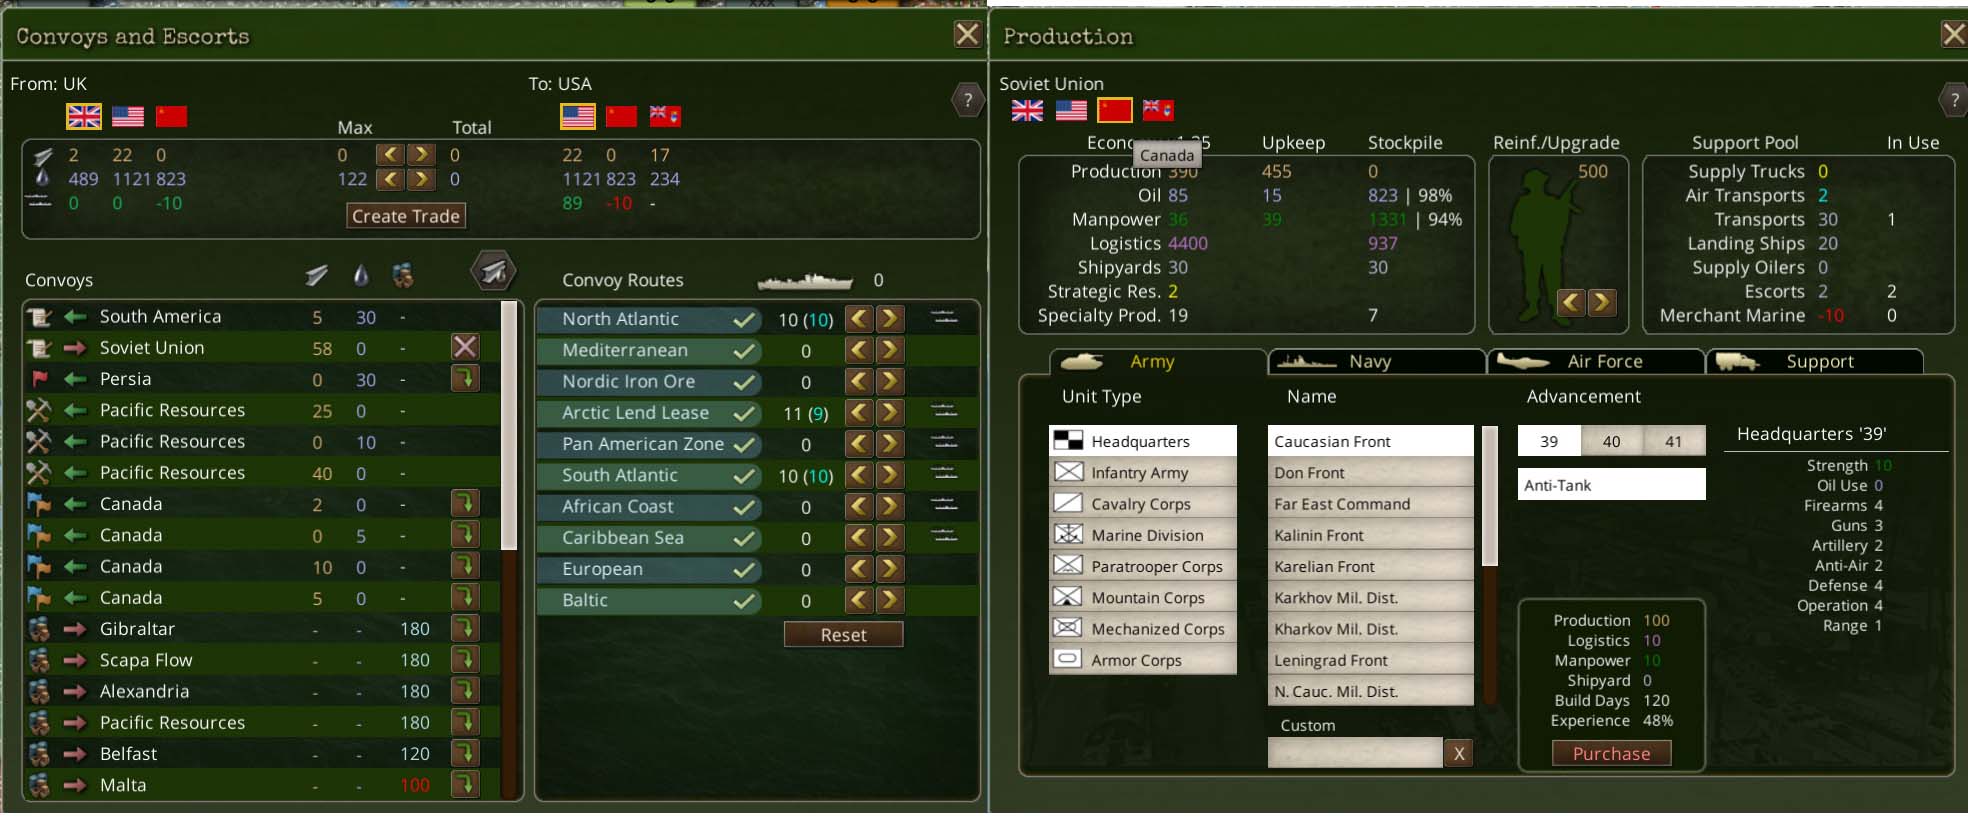Viewport: 1968px width, 819px height.
Task: Click the escort settings icon for North Atlantic
Action: [x=943, y=318]
